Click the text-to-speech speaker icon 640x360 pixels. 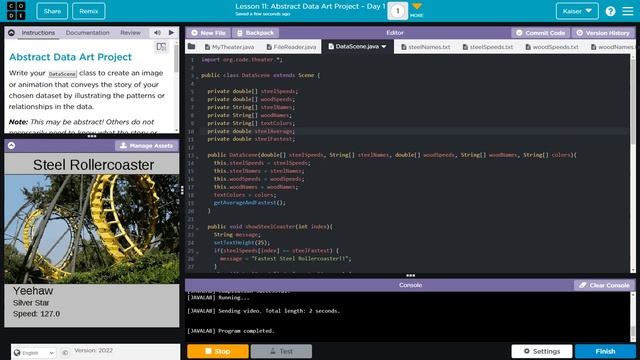[x=157, y=33]
